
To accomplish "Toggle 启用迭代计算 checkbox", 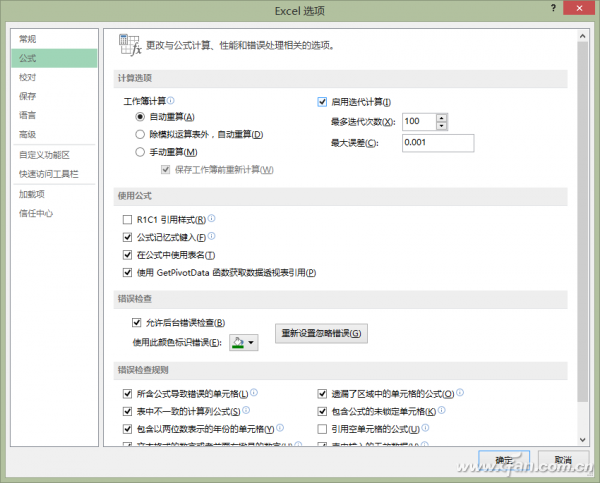I will coord(322,102).
